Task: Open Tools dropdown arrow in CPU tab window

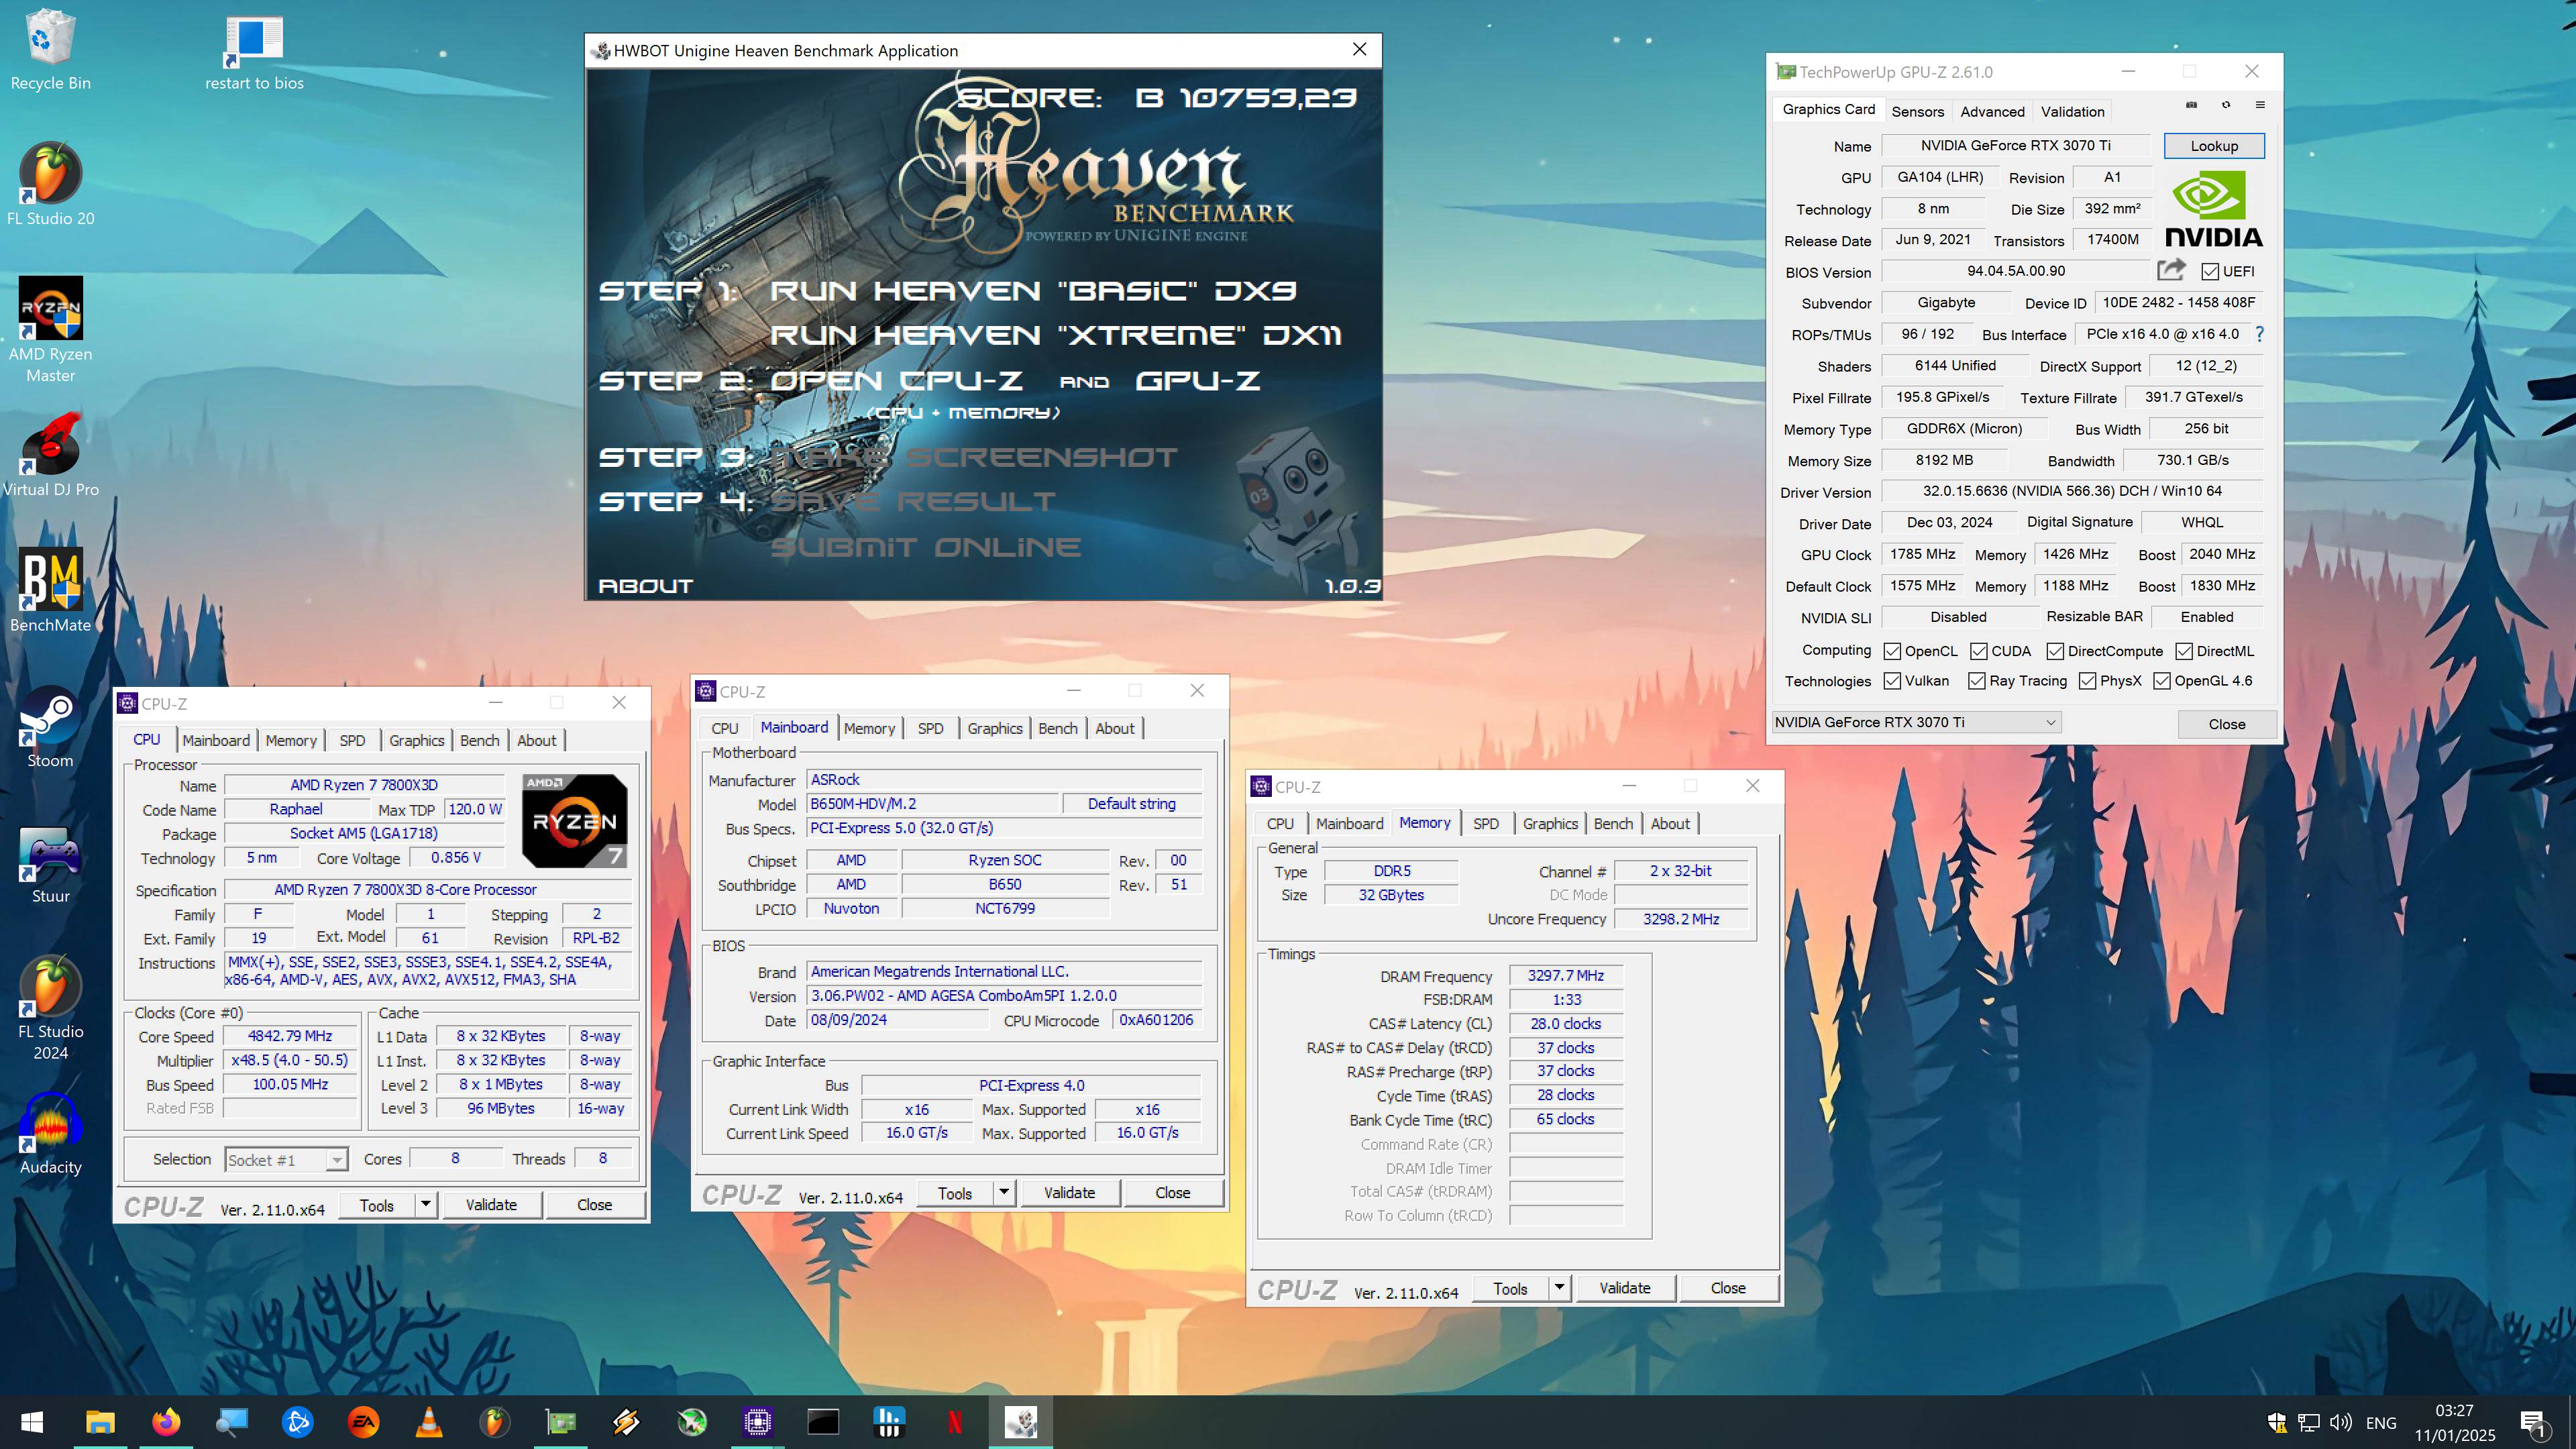Action: pyautogui.click(x=425, y=1205)
